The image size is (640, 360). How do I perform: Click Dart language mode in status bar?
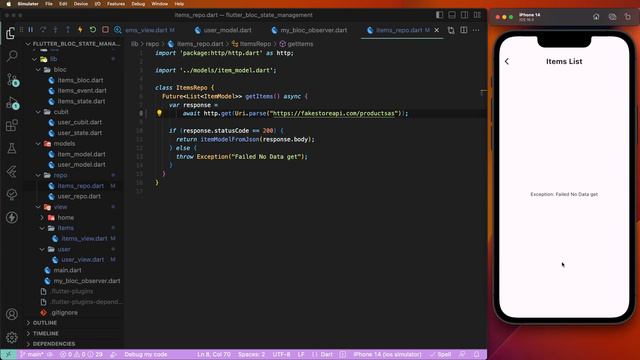[326, 354]
